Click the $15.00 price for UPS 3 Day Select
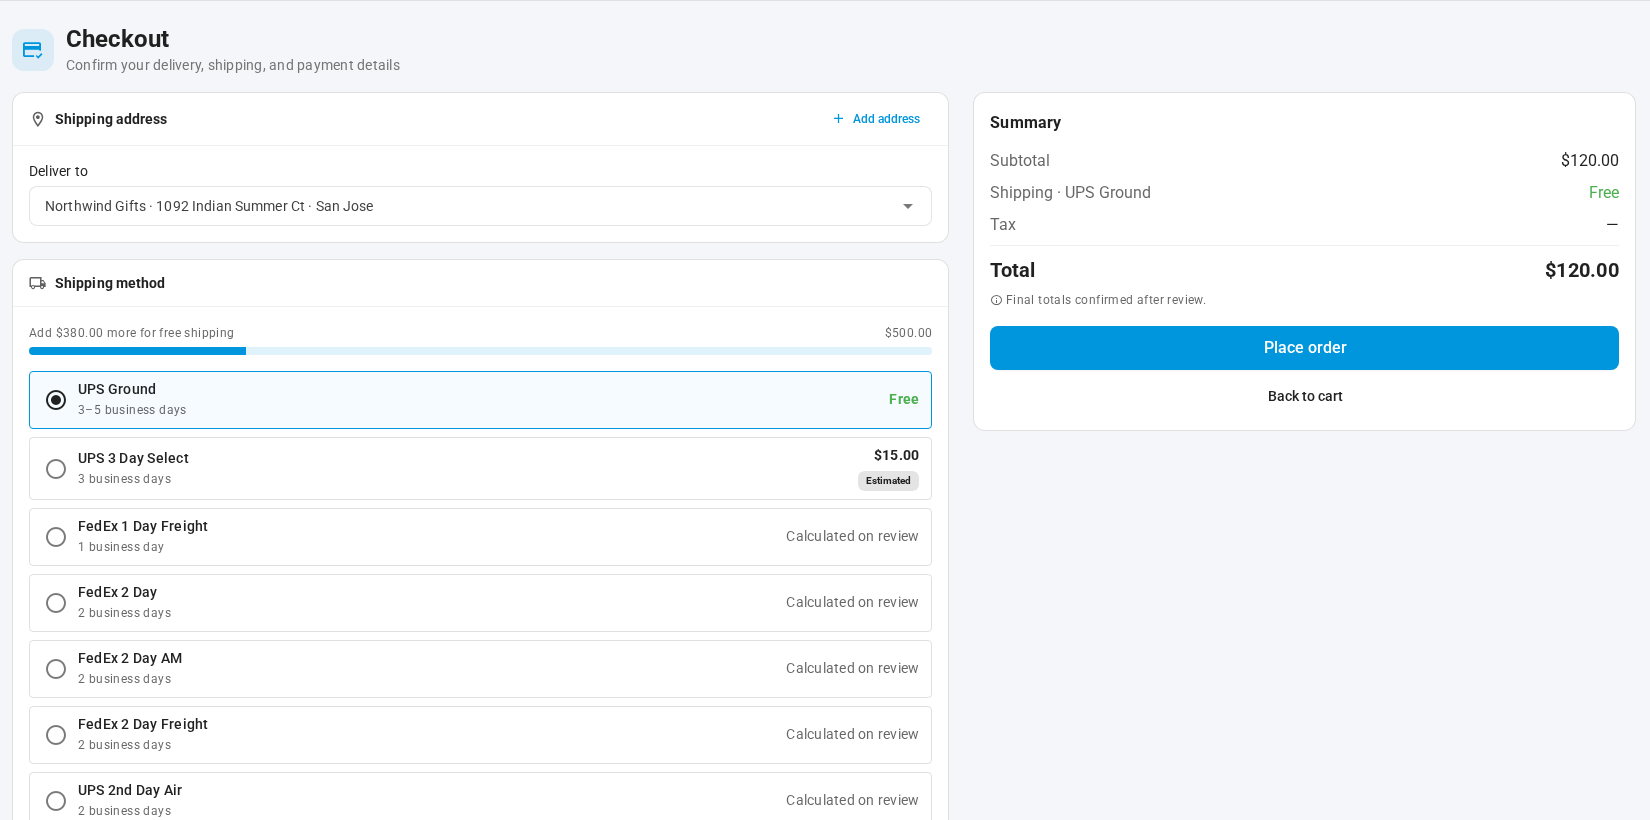This screenshot has width=1650, height=820. tap(896, 455)
